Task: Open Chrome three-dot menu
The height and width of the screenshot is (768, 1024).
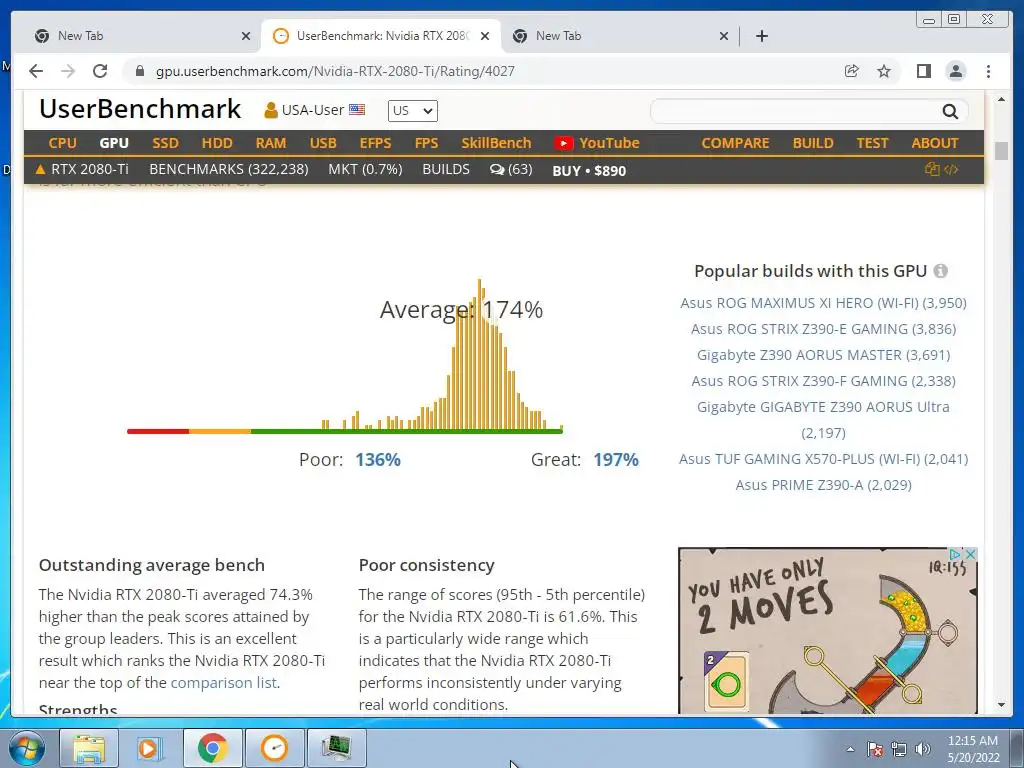Action: coord(989,71)
